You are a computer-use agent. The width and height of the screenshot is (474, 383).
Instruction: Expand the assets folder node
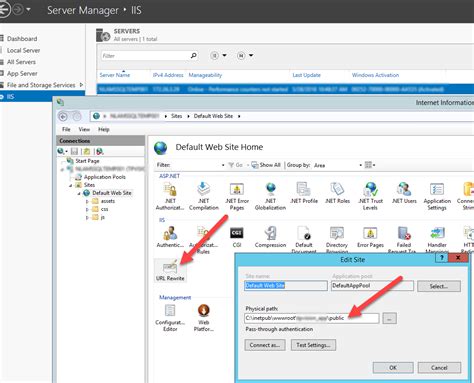[x=87, y=201]
